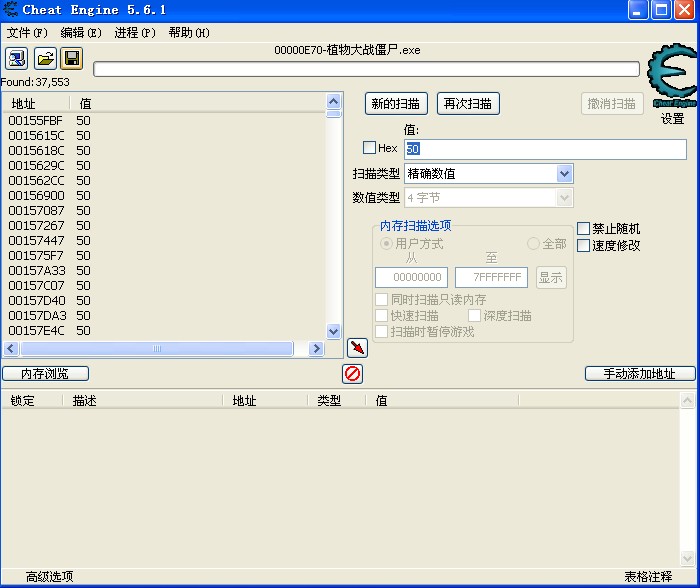Click the open folder icon in toolbar
This screenshot has height=588, width=700.
45,58
